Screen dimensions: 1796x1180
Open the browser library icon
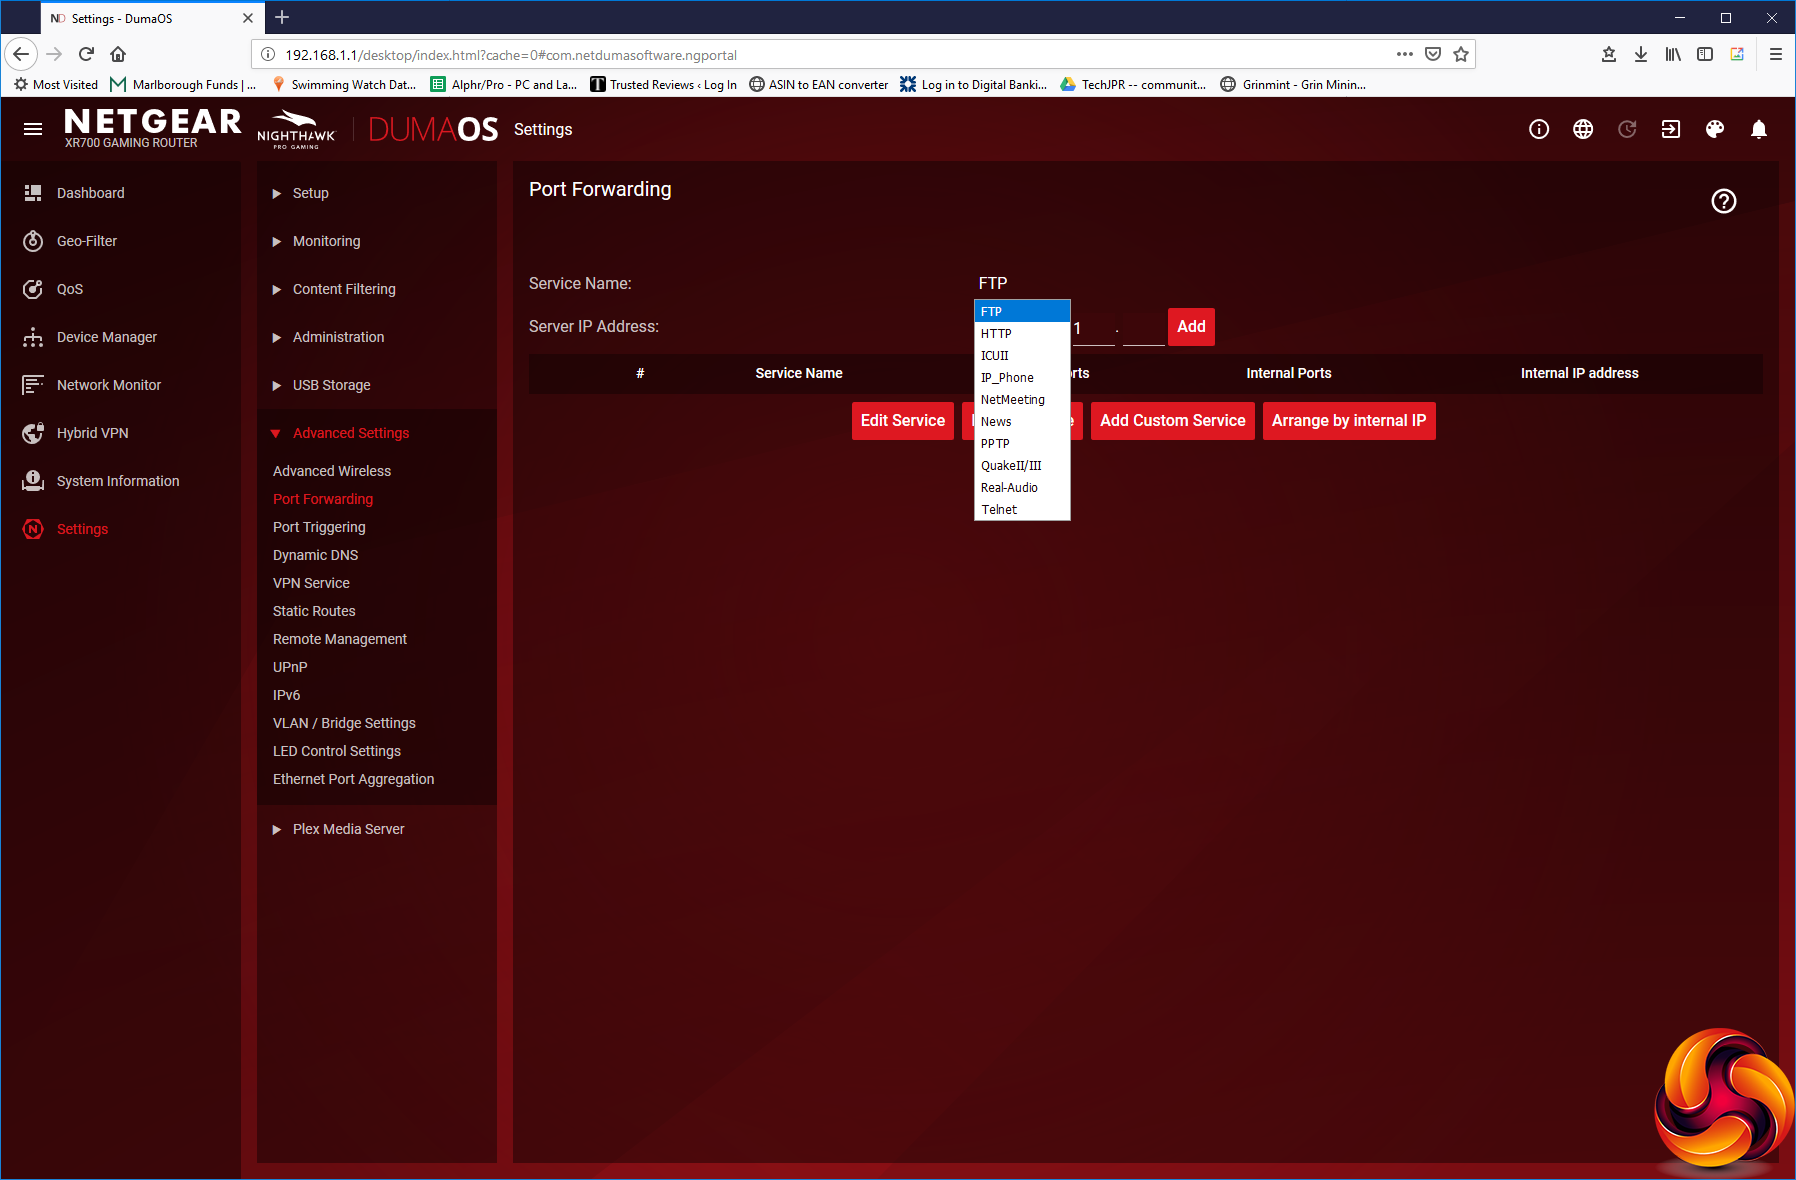pyautogui.click(x=1673, y=54)
